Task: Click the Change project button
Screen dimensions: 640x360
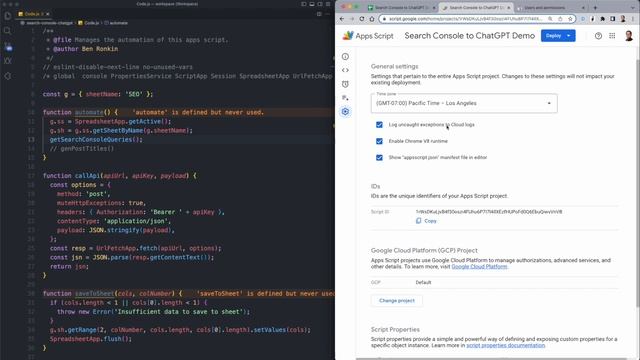Action: coord(397,301)
